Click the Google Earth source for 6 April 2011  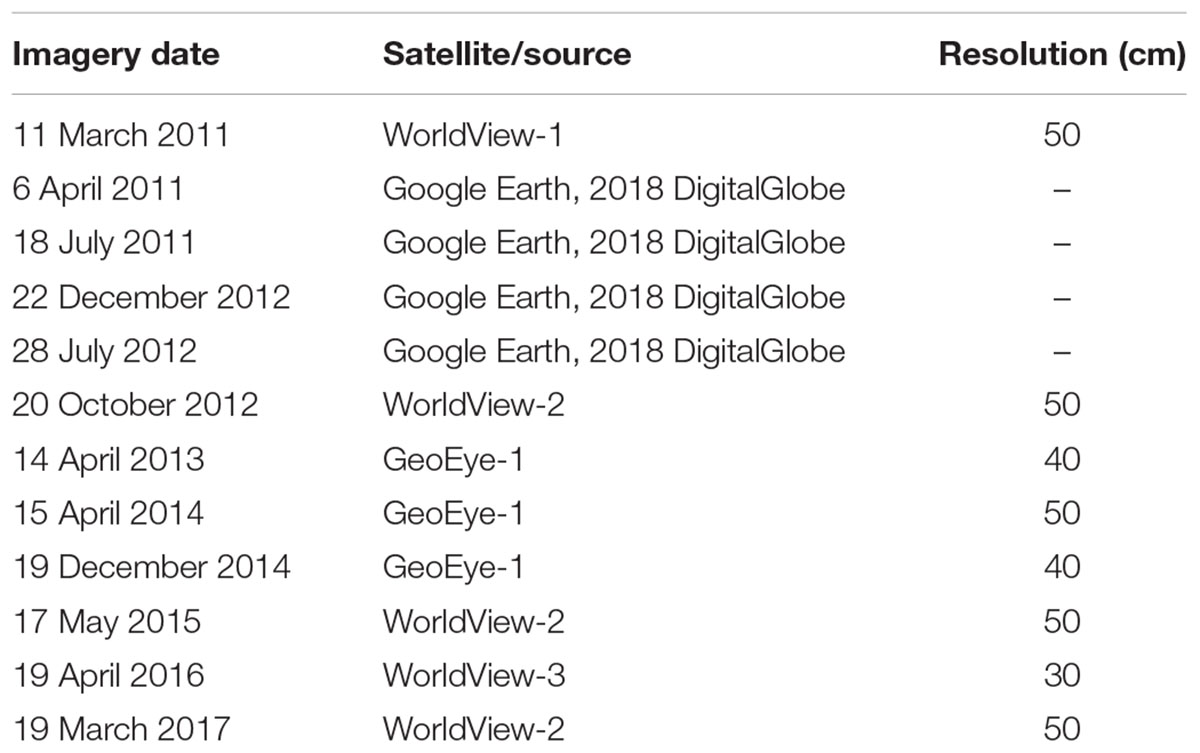point(614,189)
